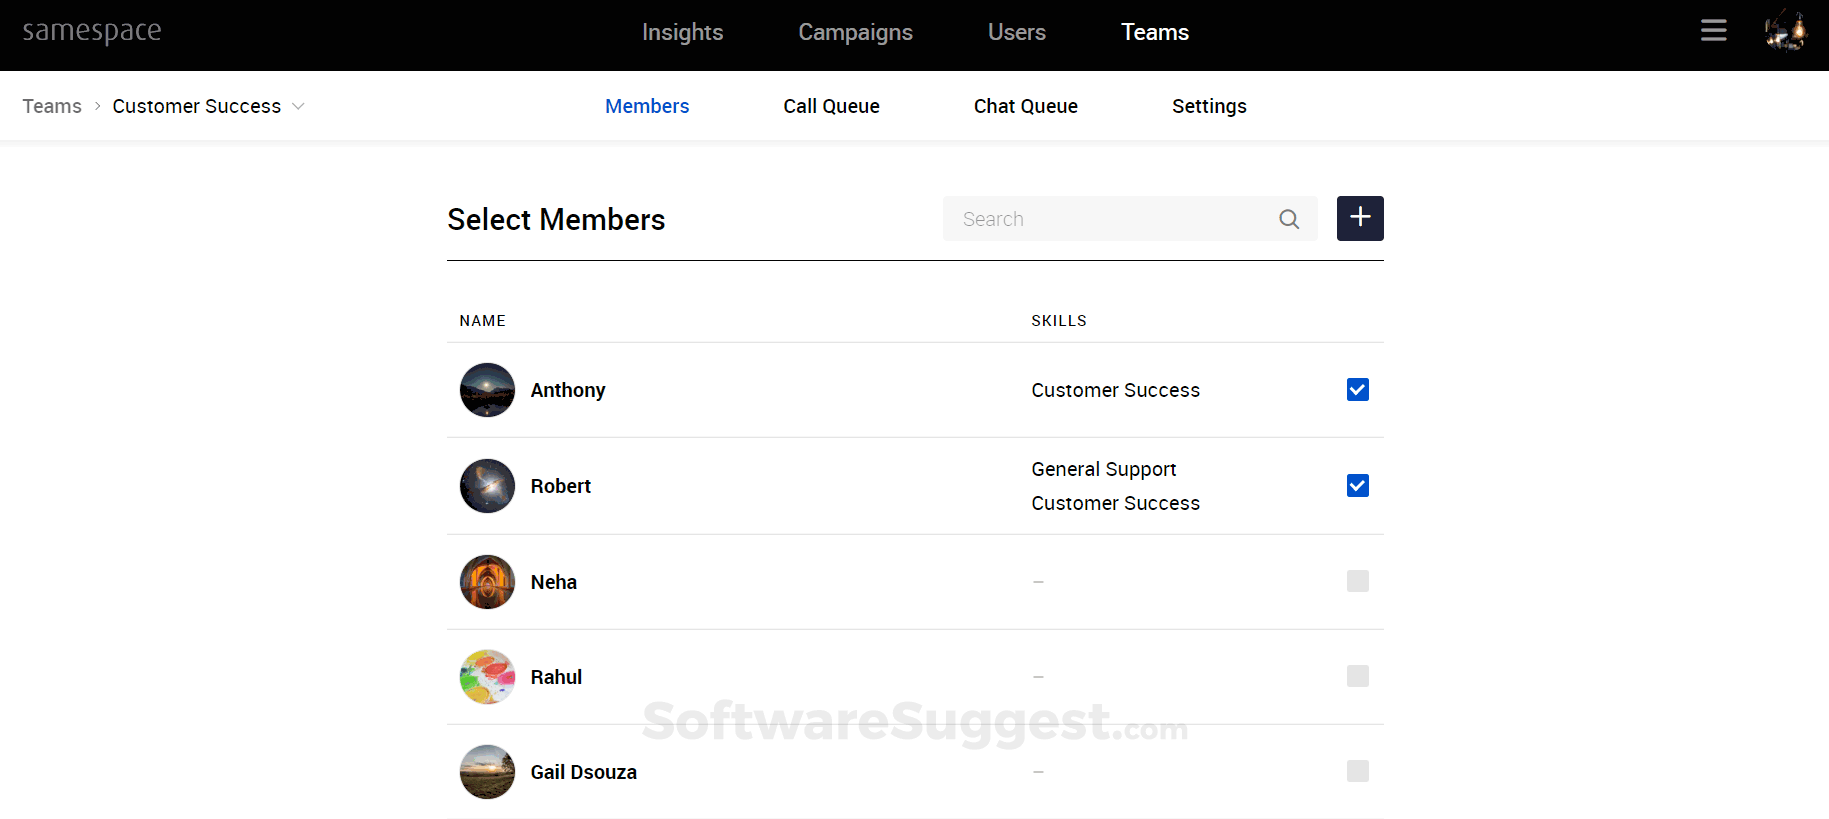1829x819 pixels.
Task: Uncheck Anthony's member checkbox
Action: click(x=1357, y=390)
